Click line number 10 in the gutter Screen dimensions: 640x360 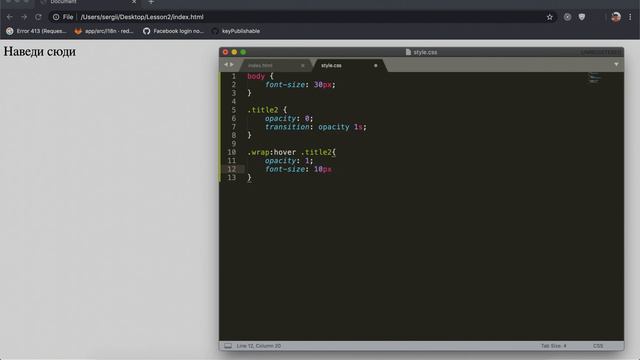click(232, 152)
